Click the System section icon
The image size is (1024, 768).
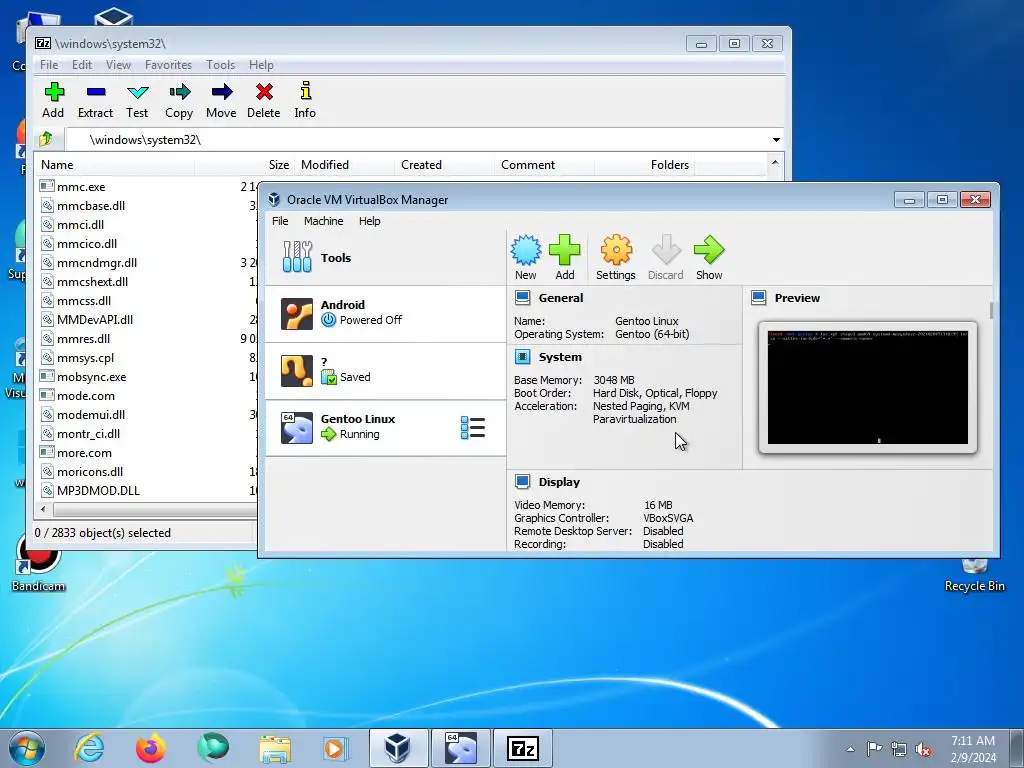522,357
